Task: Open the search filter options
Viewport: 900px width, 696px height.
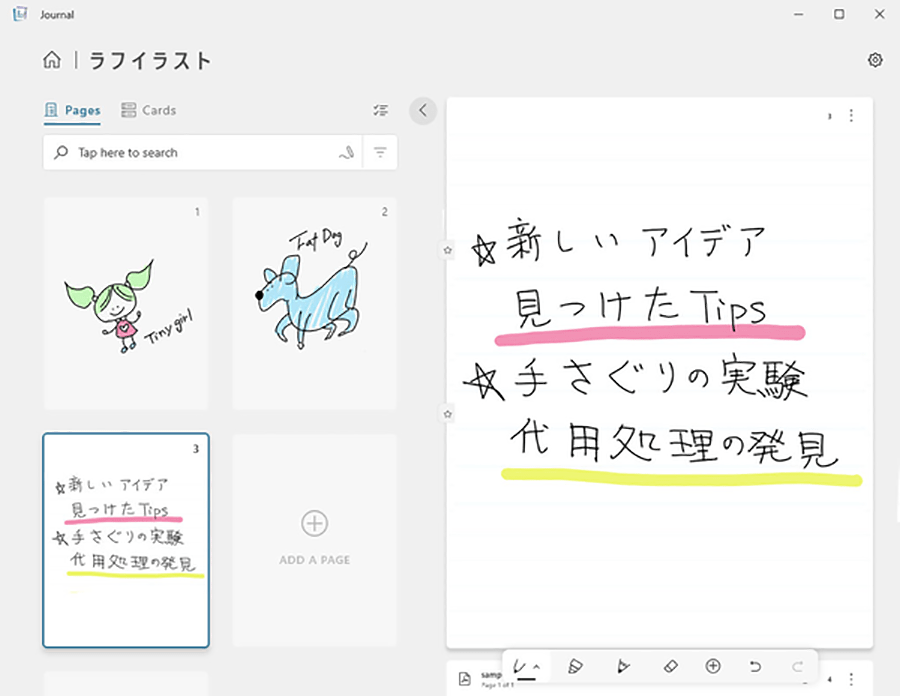Action: pos(380,153)
